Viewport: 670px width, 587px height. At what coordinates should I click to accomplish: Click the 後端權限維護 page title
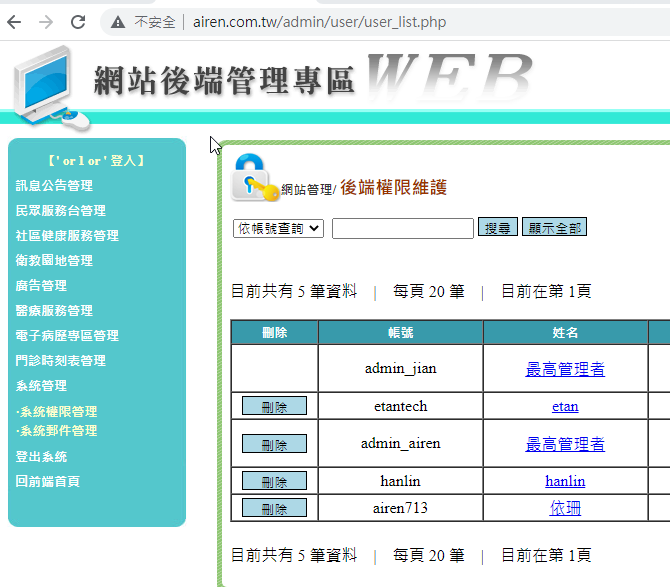click(x=394, y=188)
